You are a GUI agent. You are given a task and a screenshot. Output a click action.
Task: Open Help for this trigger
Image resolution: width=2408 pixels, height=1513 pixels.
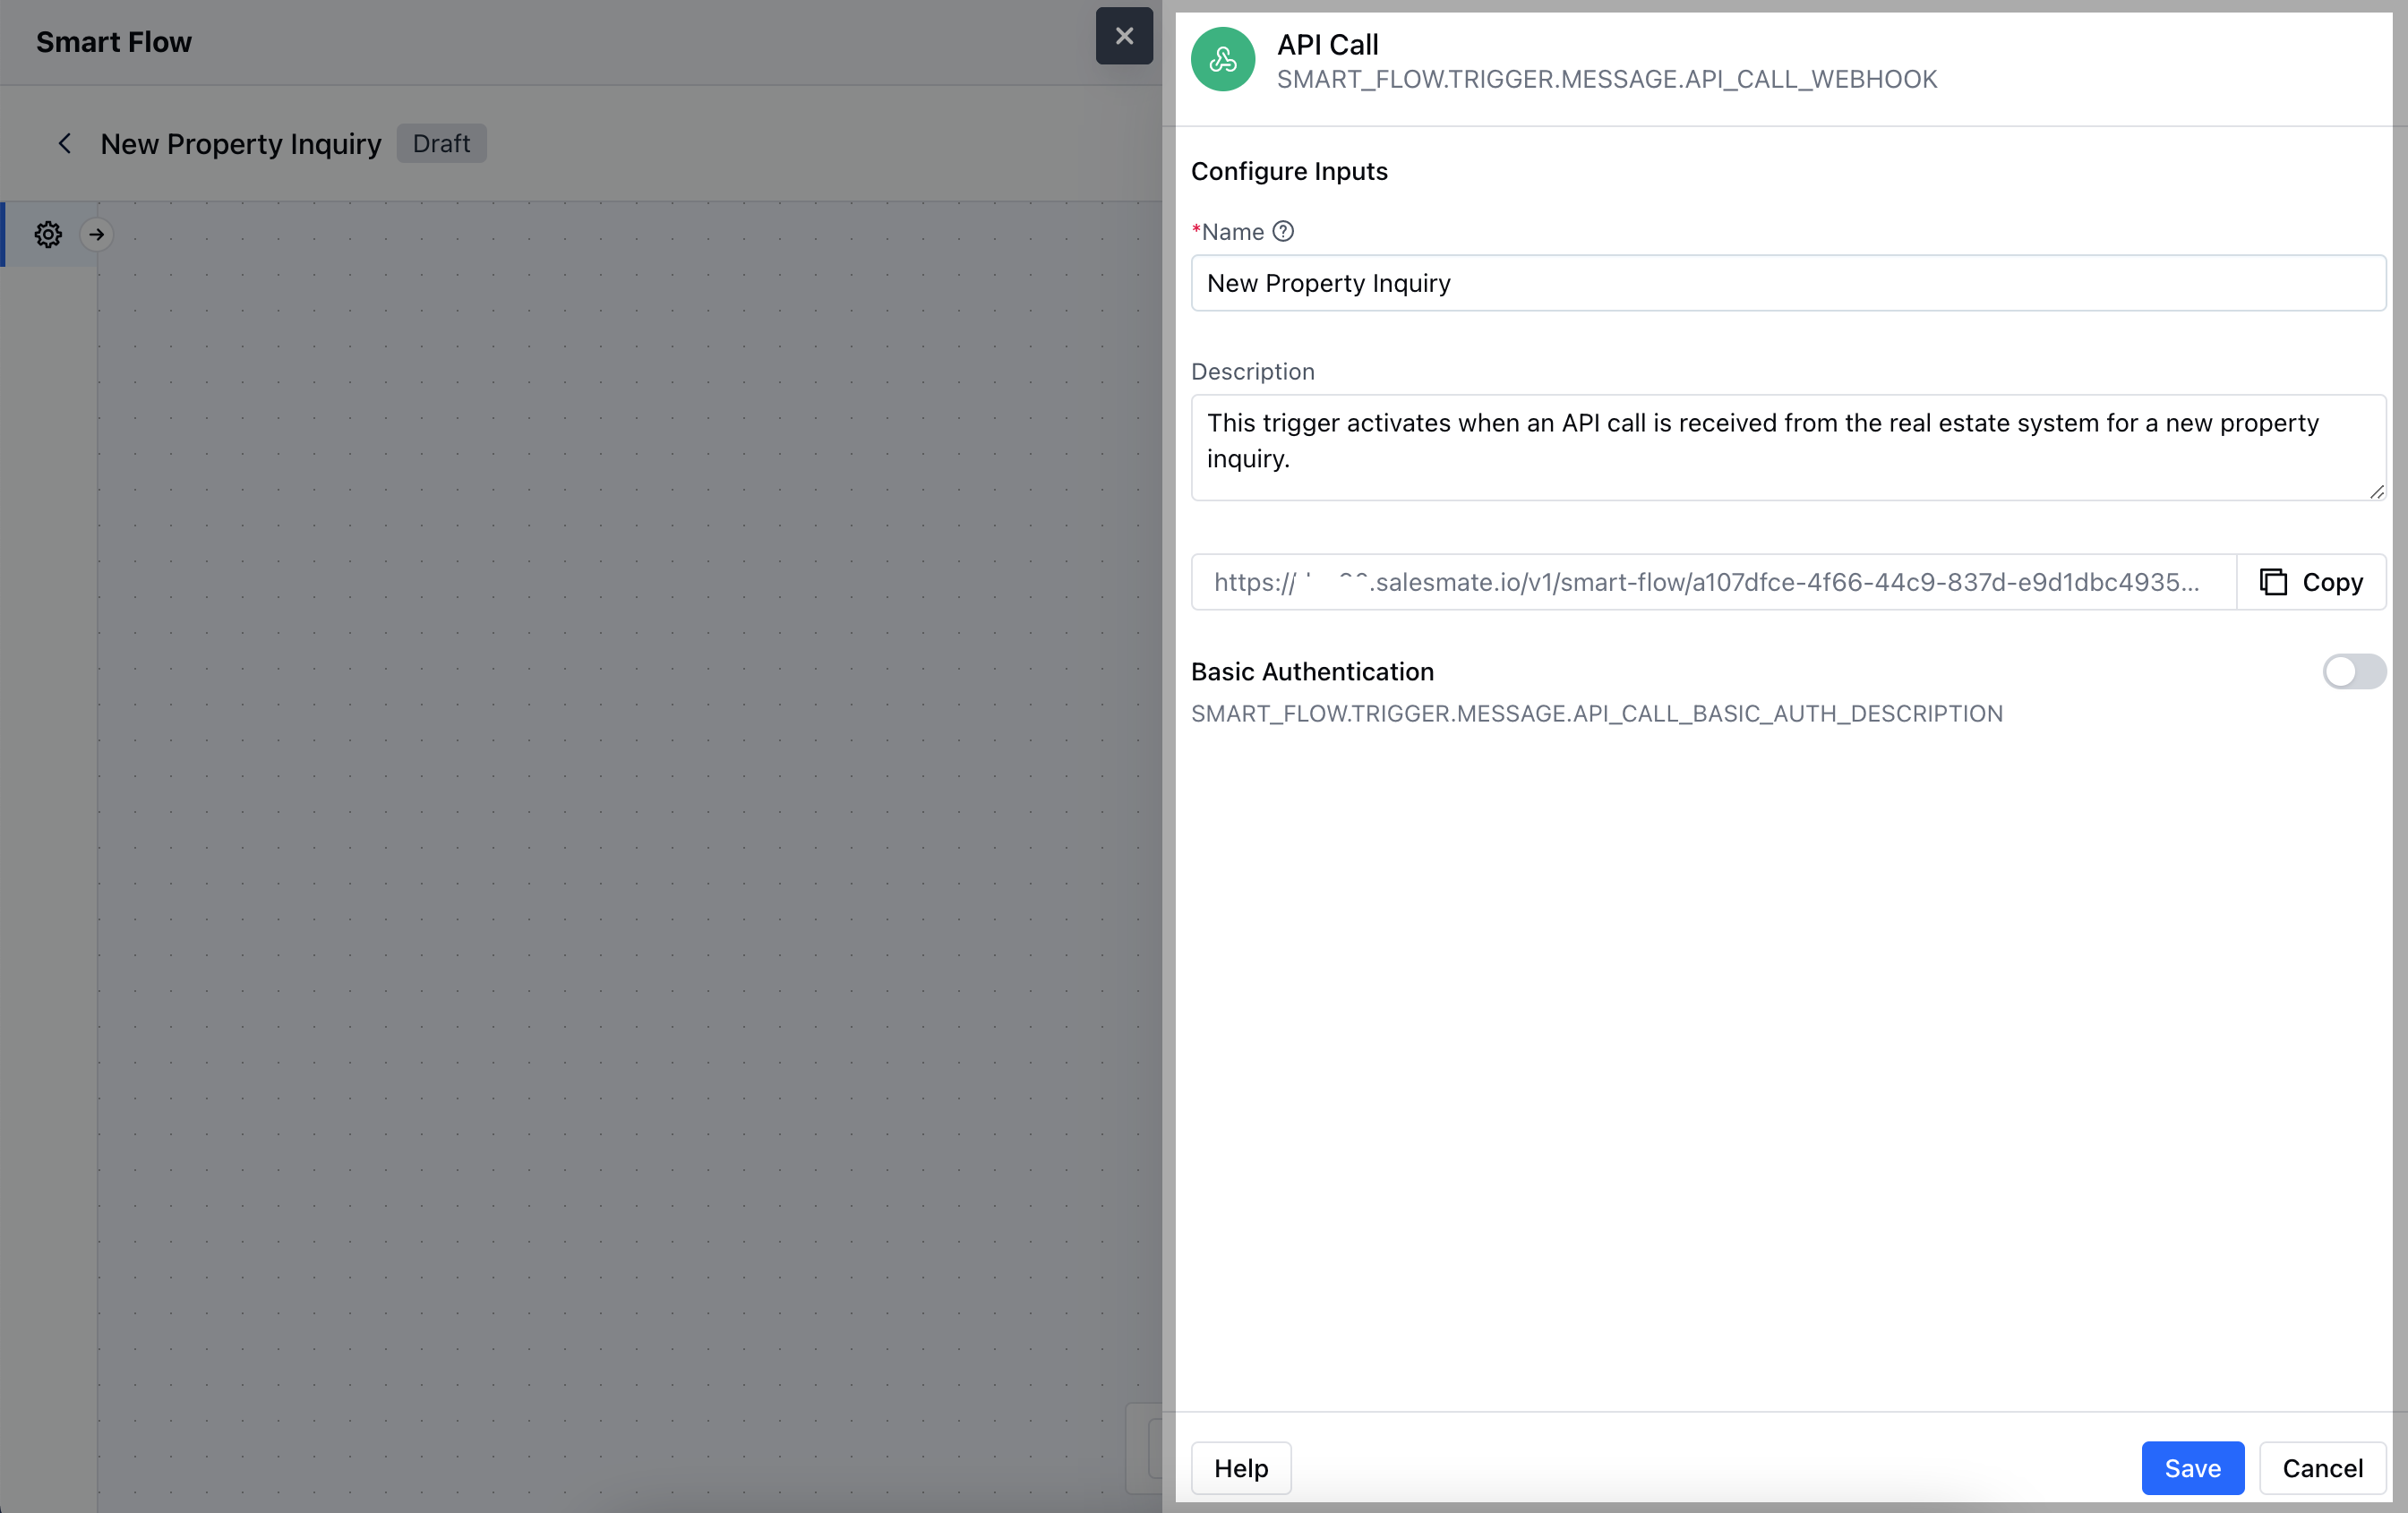(1241, 1468)
